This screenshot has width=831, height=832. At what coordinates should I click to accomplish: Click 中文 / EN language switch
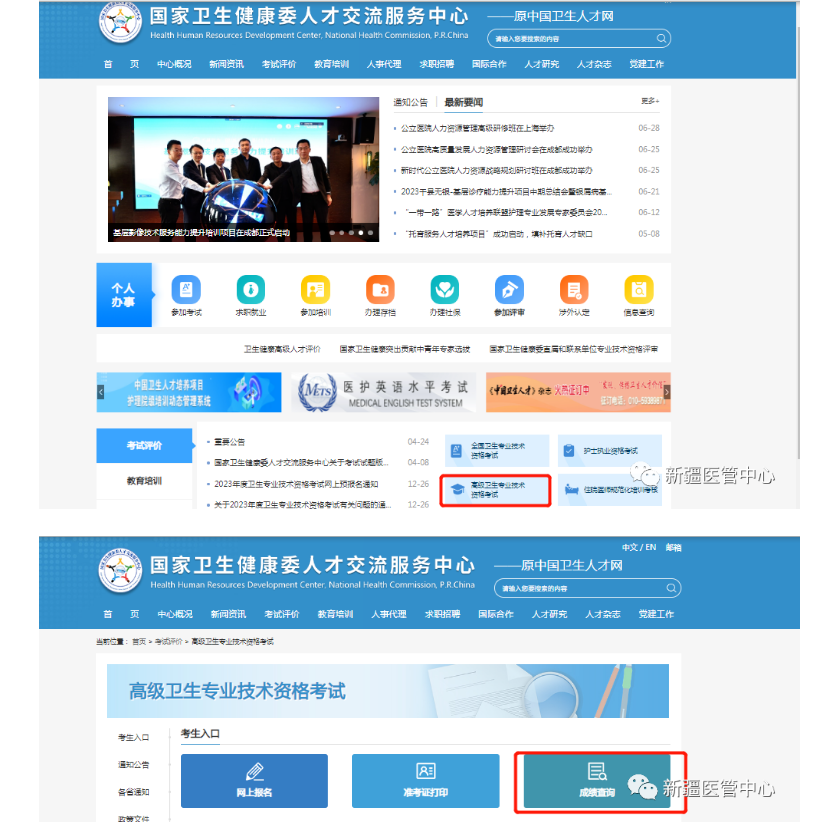click(639, 547)
